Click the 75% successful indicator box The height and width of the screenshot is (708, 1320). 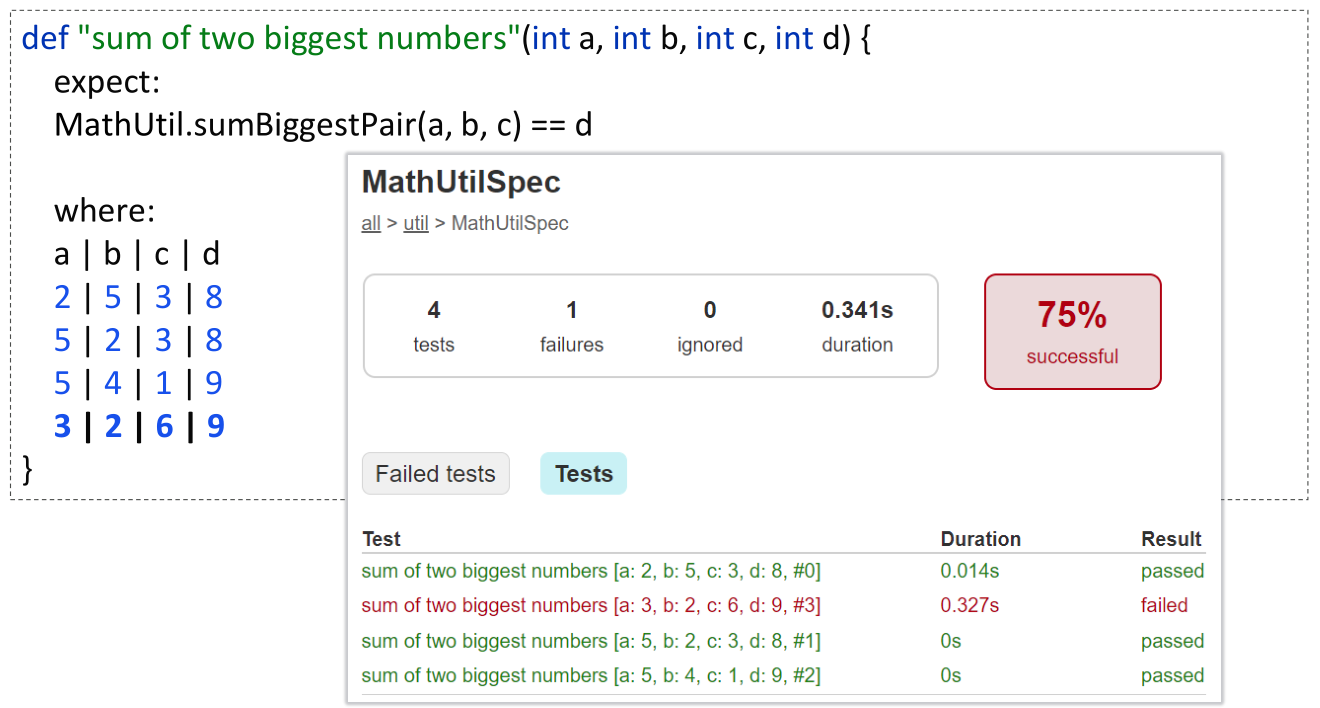point(1072,331)
